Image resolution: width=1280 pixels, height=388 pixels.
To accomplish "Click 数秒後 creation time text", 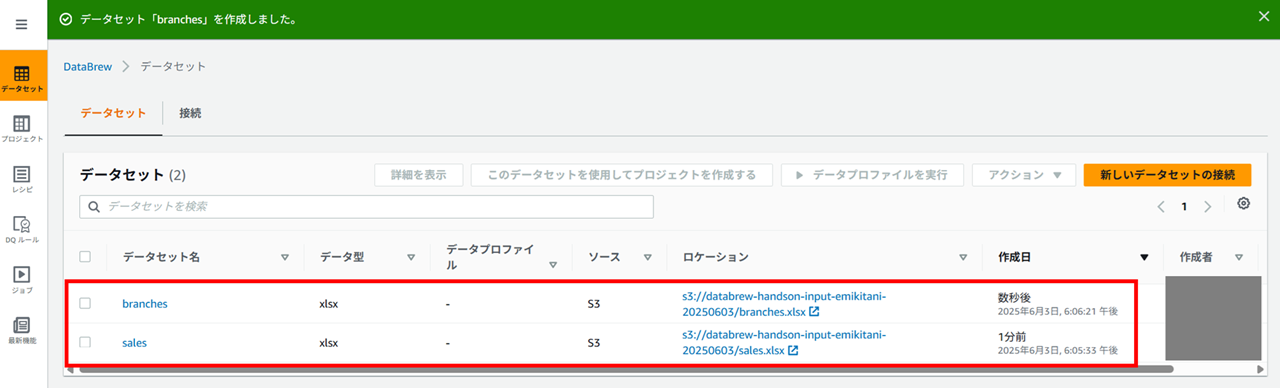I will 1013,298.
